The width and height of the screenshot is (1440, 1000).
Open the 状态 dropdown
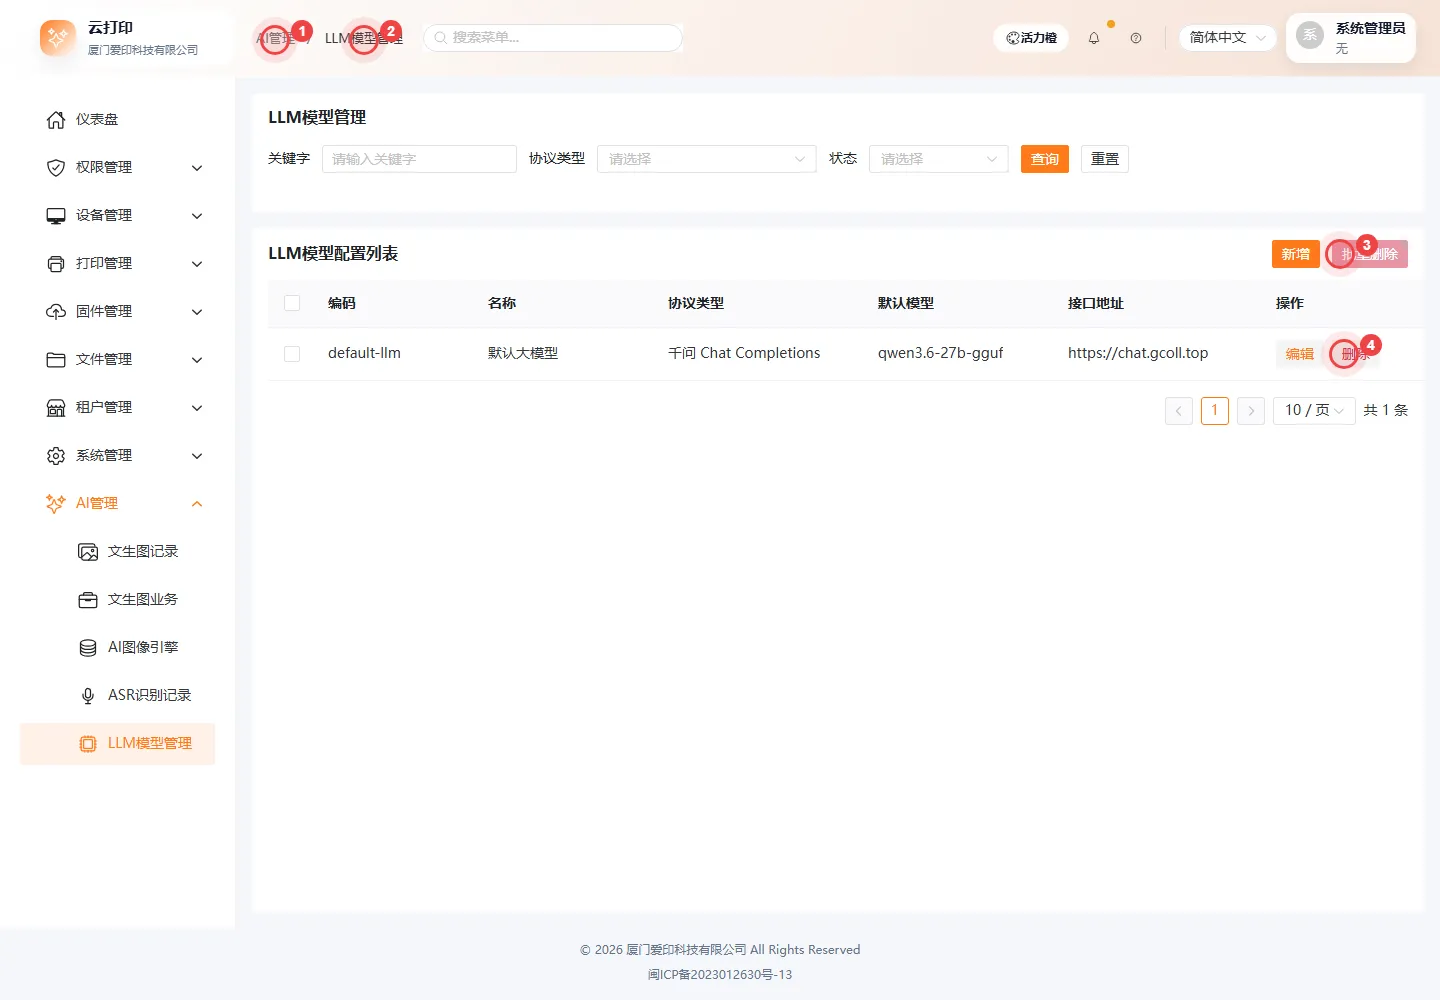938,159
